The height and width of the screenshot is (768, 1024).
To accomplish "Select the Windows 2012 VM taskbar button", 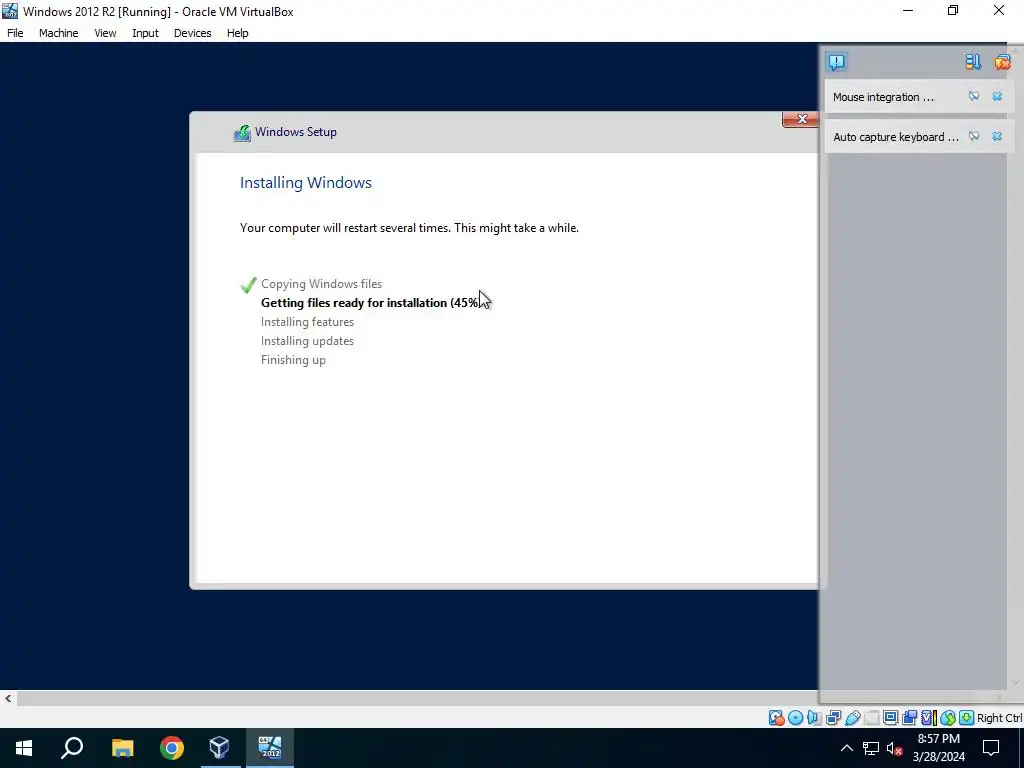I will click(x=270, y=748).
